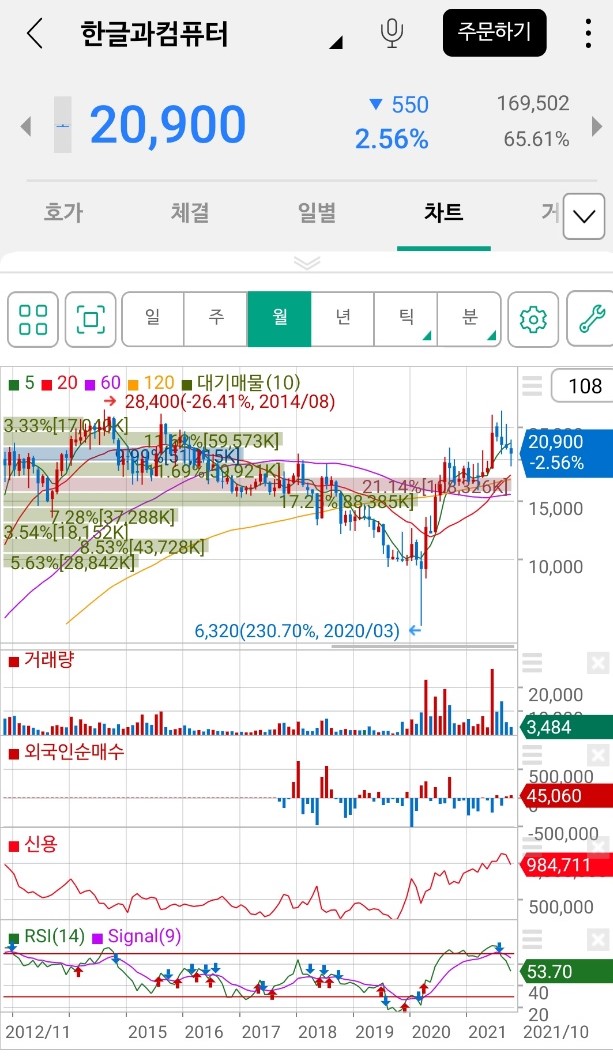This screenshot has height=1058, width=613.
Task: Switch to the 호가 tab
Action: [x=63, y=213]
